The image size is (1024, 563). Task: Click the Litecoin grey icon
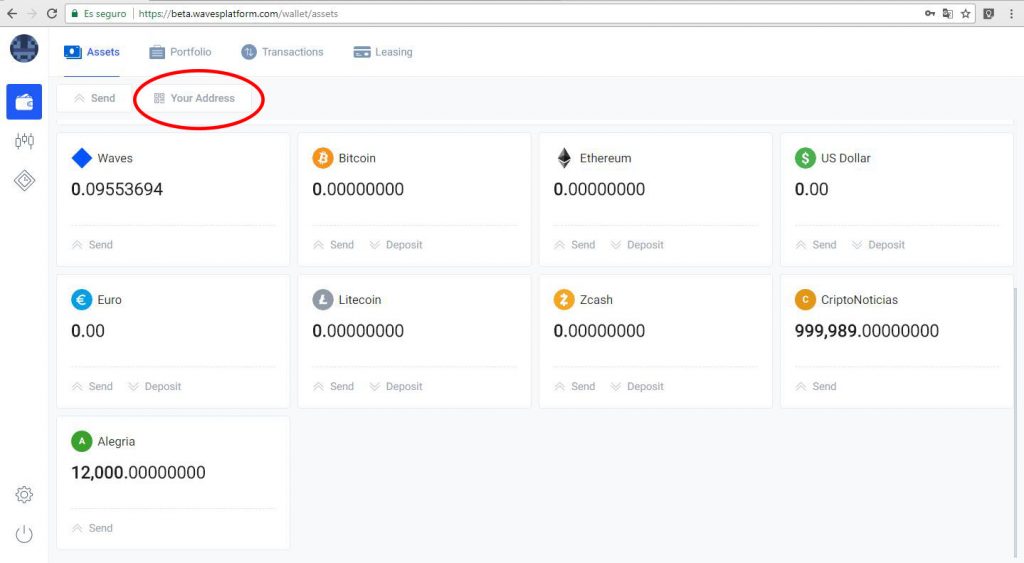click(x=323, y=300)
